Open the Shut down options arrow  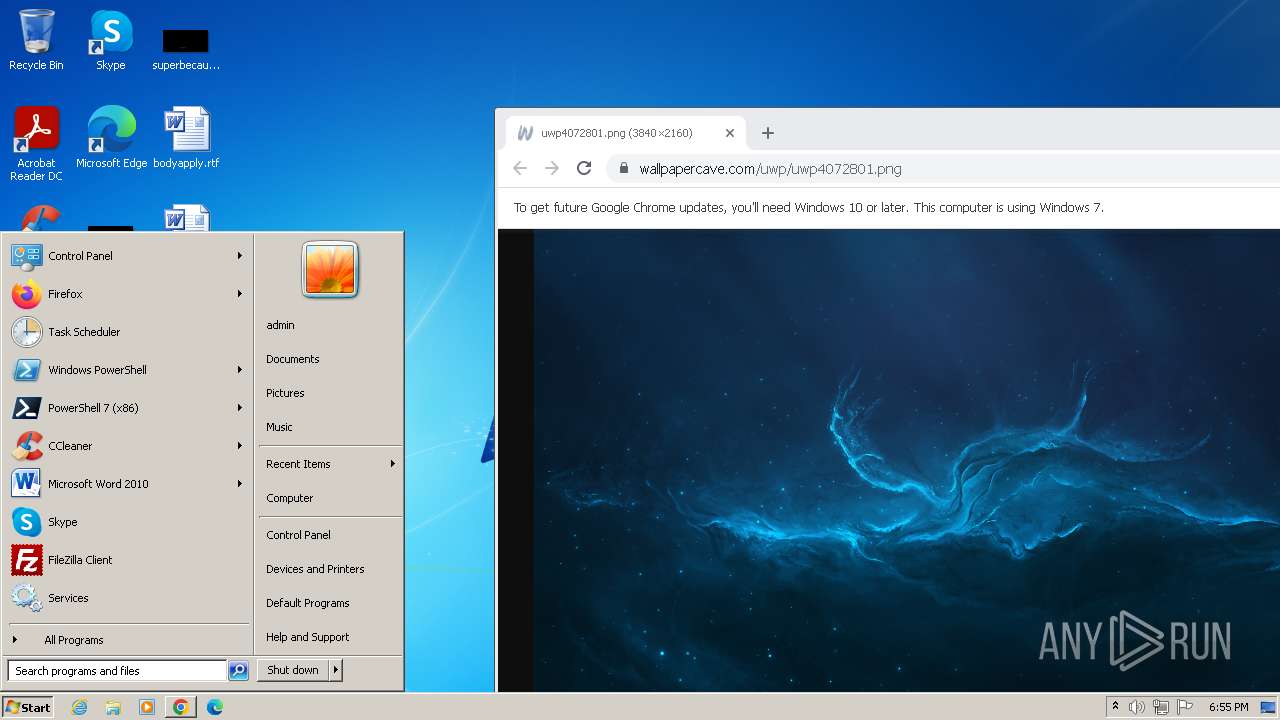336,670
